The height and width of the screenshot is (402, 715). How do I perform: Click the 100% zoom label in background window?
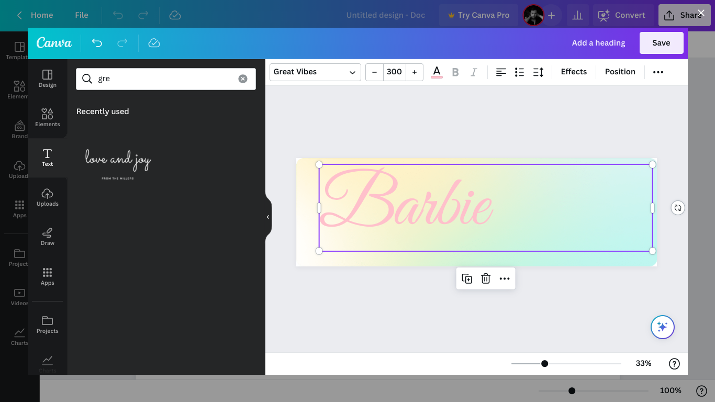coord(670,390)
